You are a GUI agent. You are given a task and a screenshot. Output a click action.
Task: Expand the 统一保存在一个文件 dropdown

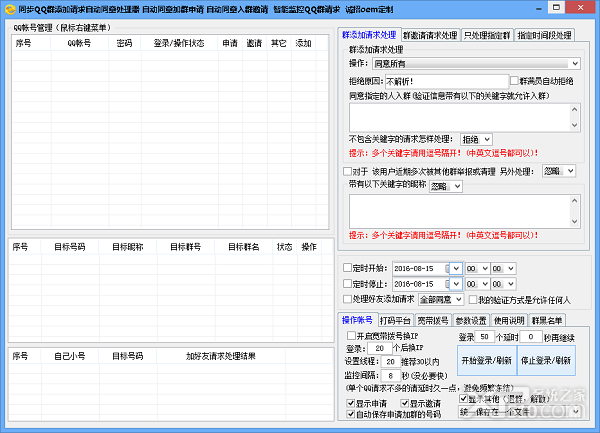(519, 412)
